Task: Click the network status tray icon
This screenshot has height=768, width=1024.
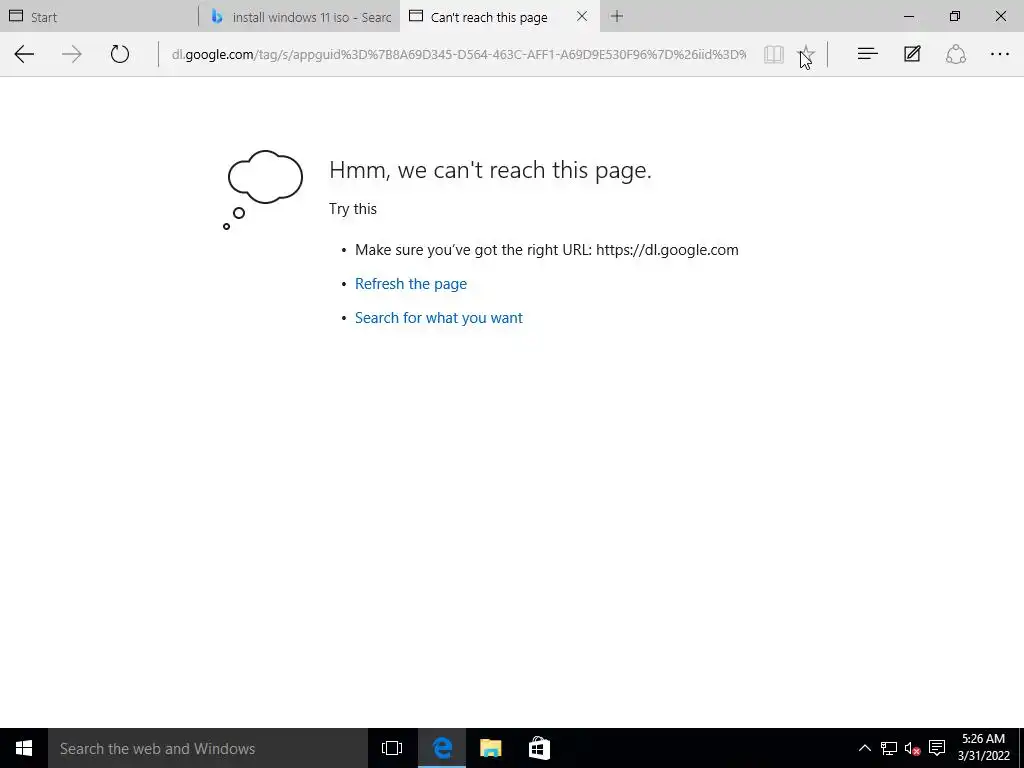Action: [x=889, y=748]
